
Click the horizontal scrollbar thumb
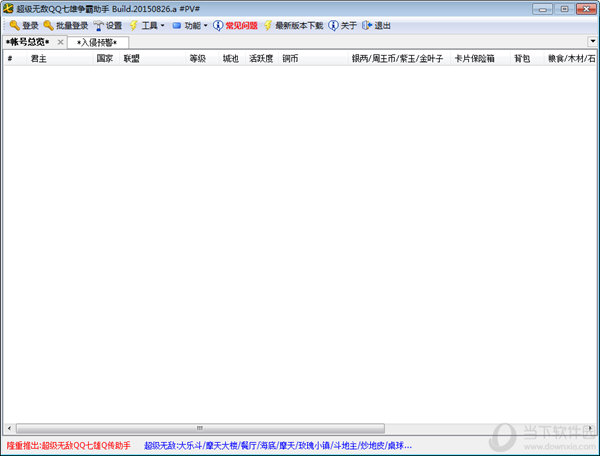coord(200,428)
